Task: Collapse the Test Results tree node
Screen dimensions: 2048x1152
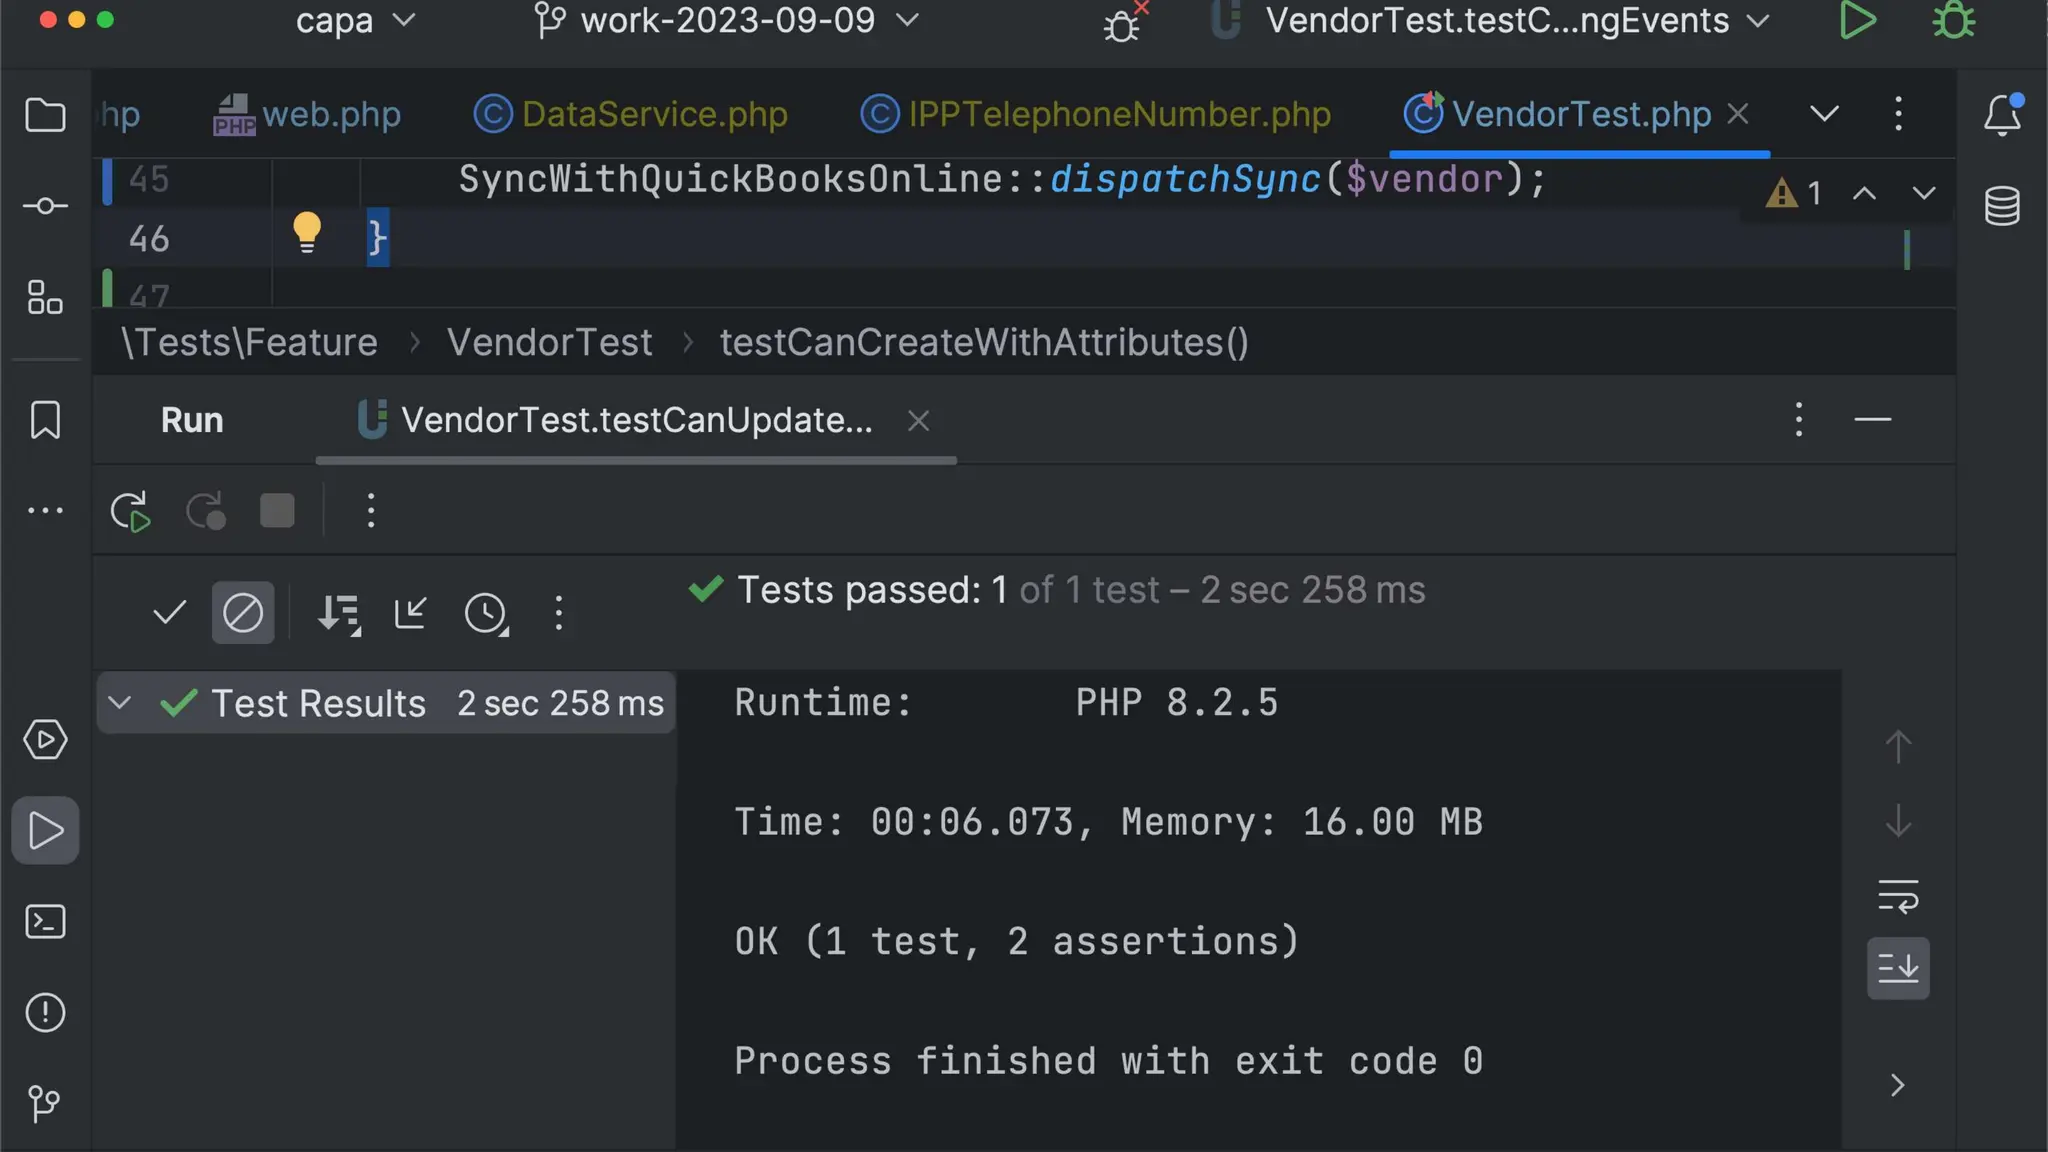Action: 120,703
